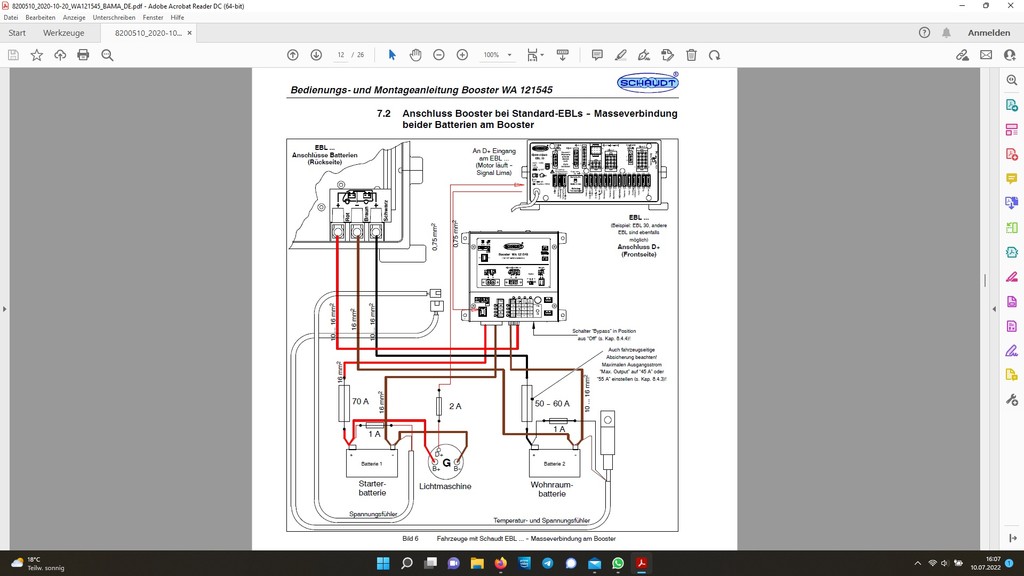The height and width of the screenshot is (576, 1024).
Task: Switch to the Start tab
Action: pos(17,33)
